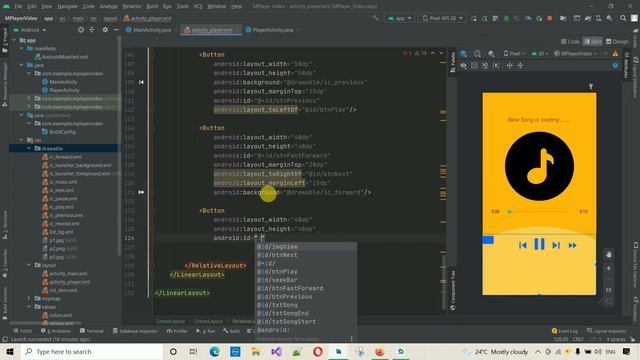Open the Layout Inspector panel
The width and height of the screenshot is (640, 360).
607,331
